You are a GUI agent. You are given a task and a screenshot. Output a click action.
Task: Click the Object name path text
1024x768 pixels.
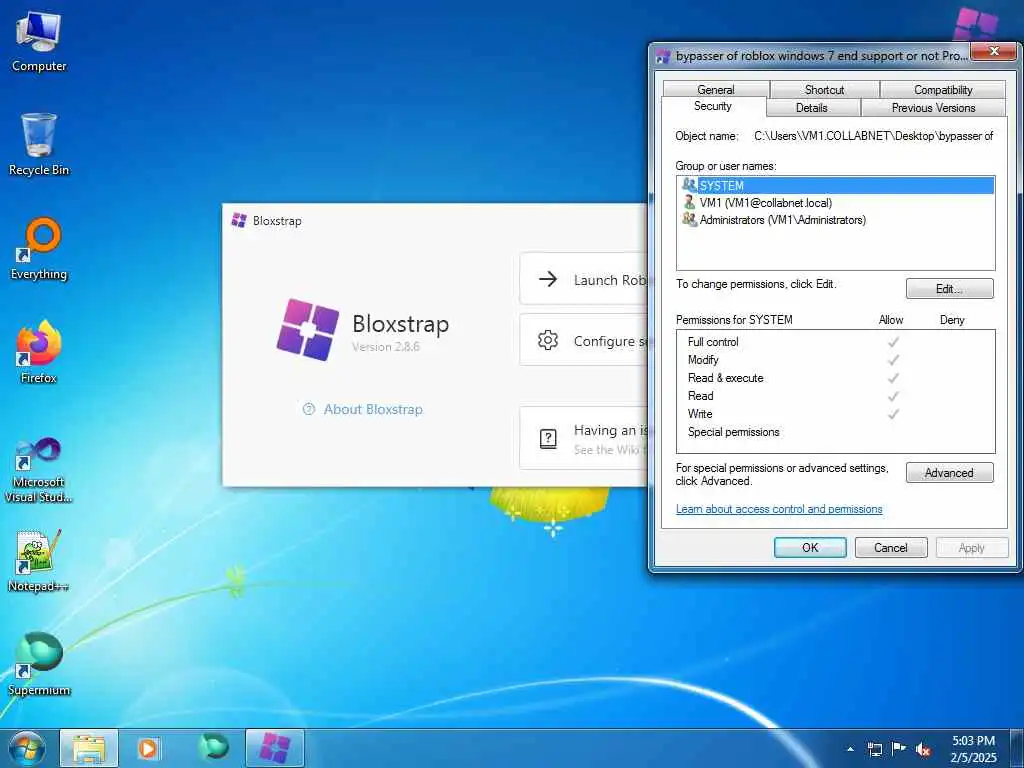[873, 136]
